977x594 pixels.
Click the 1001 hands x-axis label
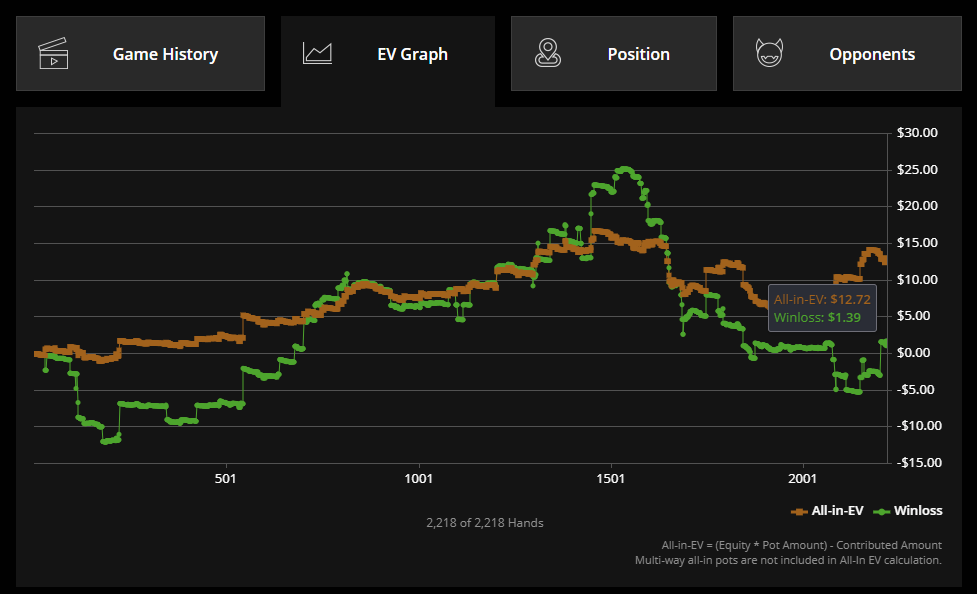tap(418, 479)
